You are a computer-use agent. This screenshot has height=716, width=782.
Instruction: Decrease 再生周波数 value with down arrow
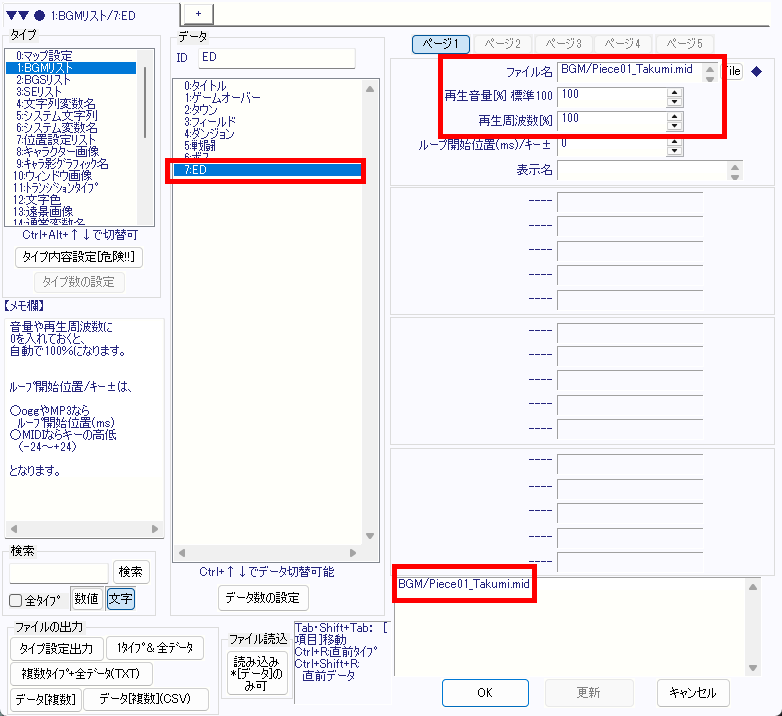coord(674,126)
